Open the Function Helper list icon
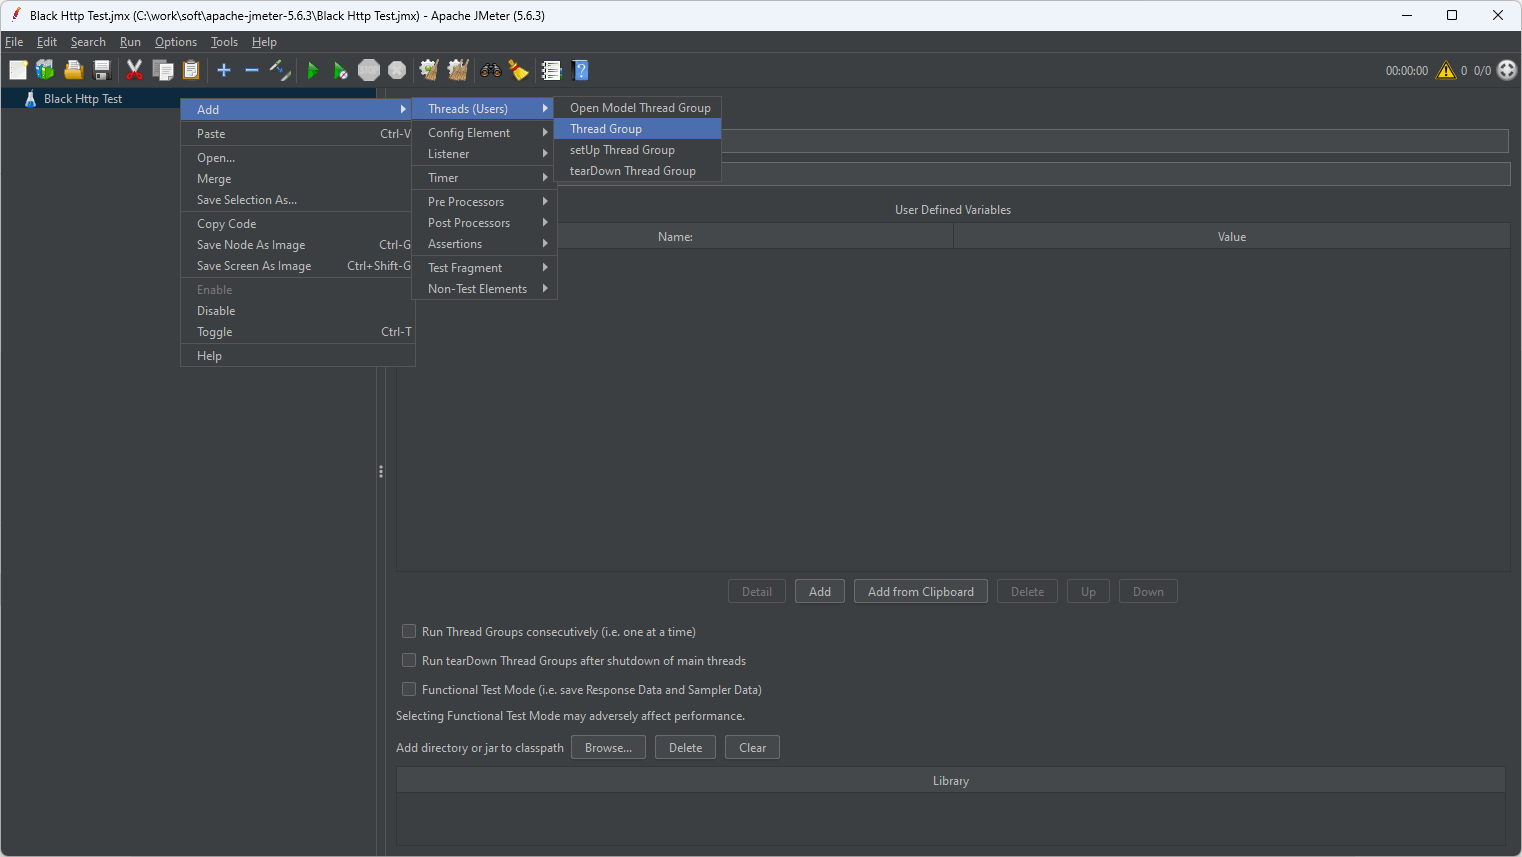 pyautogui.click(x=551, y=70)
